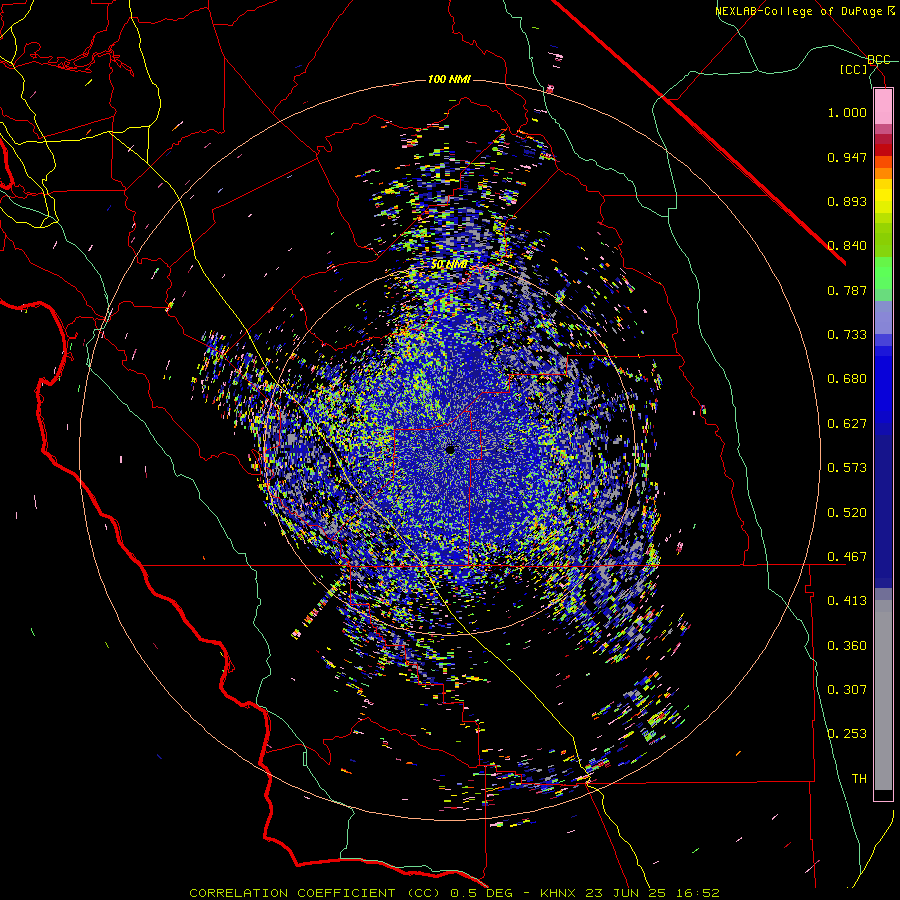900x900 pixels.
Task: Click the 0.413 legend value
Action: point(847,601)
